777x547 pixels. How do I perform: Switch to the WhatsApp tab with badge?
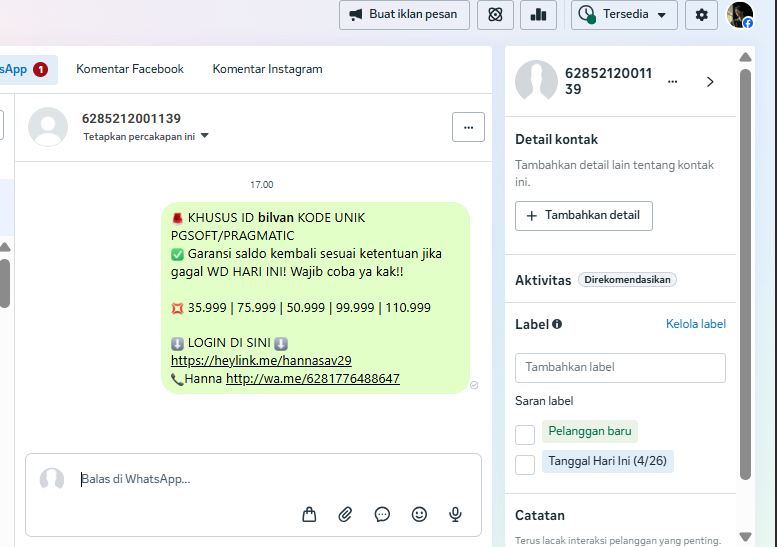pos(27,69)
